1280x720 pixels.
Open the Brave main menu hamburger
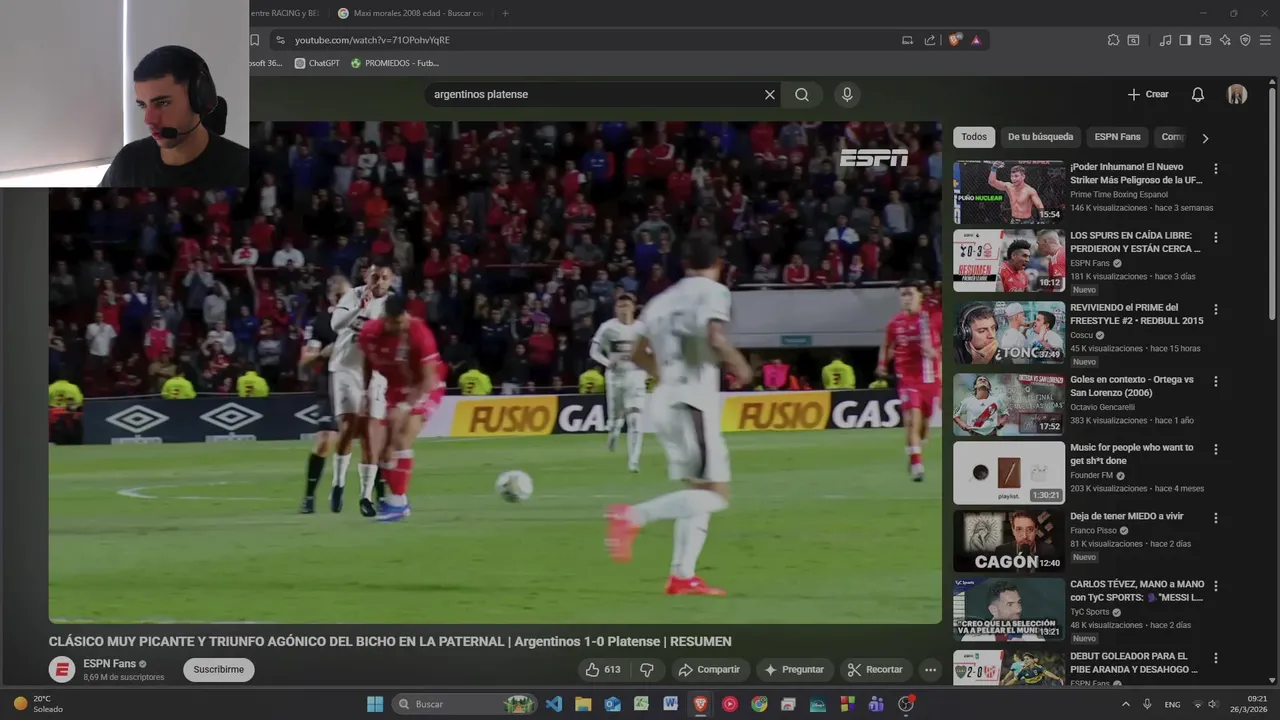[1265, 40]
